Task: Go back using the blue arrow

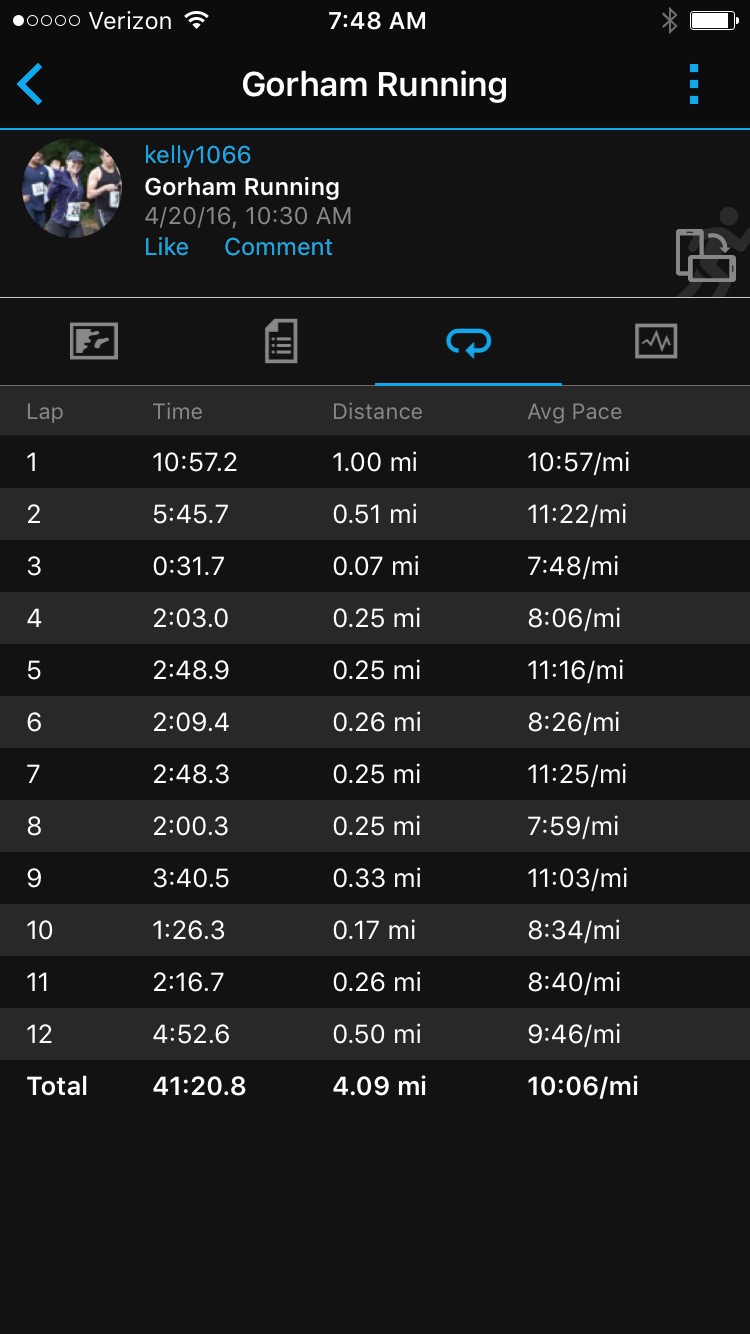Action: point(30,85)
